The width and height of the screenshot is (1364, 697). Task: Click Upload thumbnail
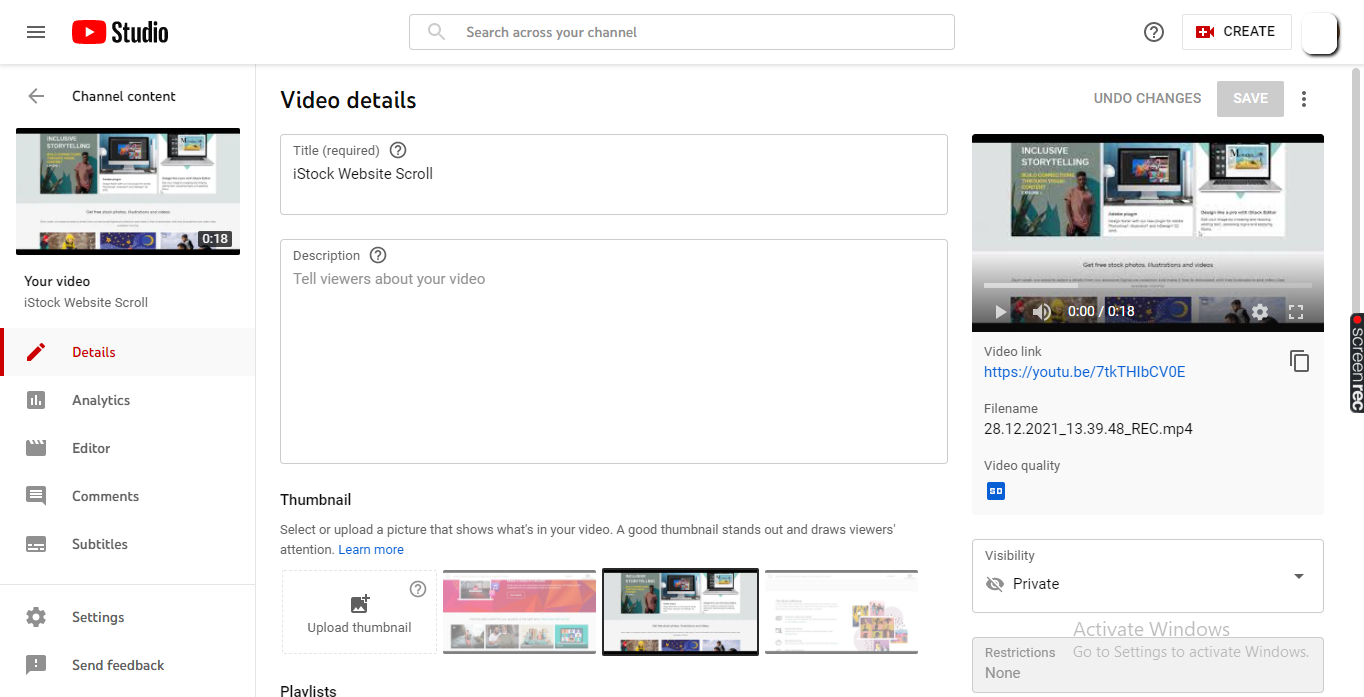pyautogui.click(x=359, y=612)
